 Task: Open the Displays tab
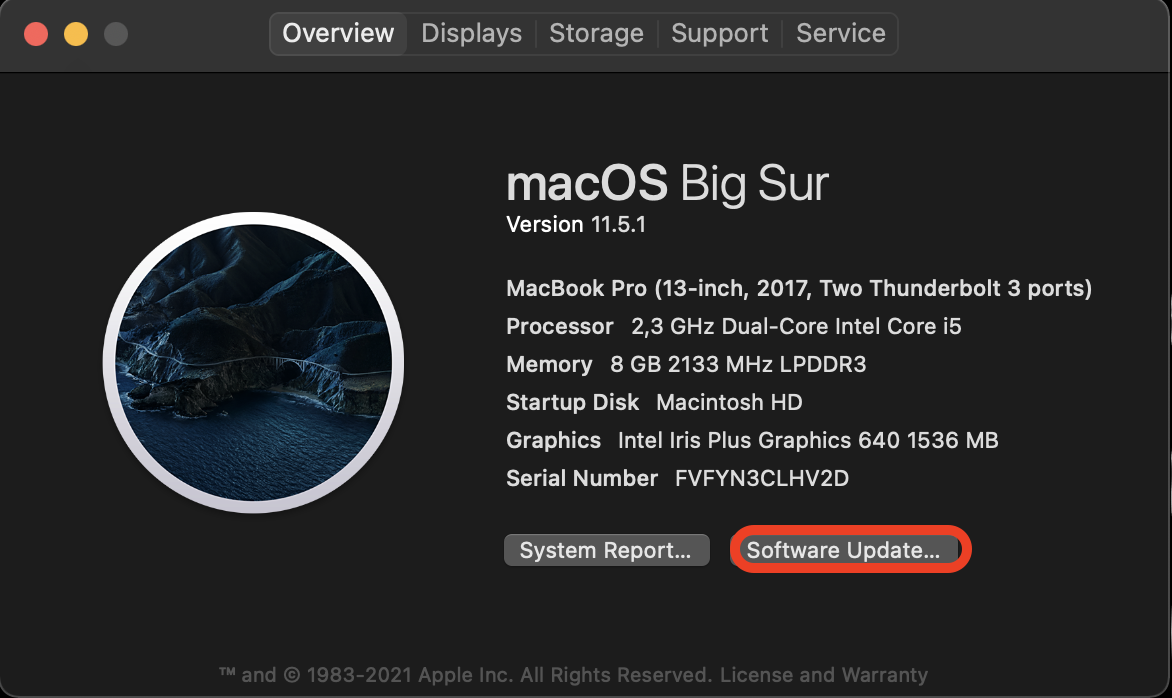471,34
